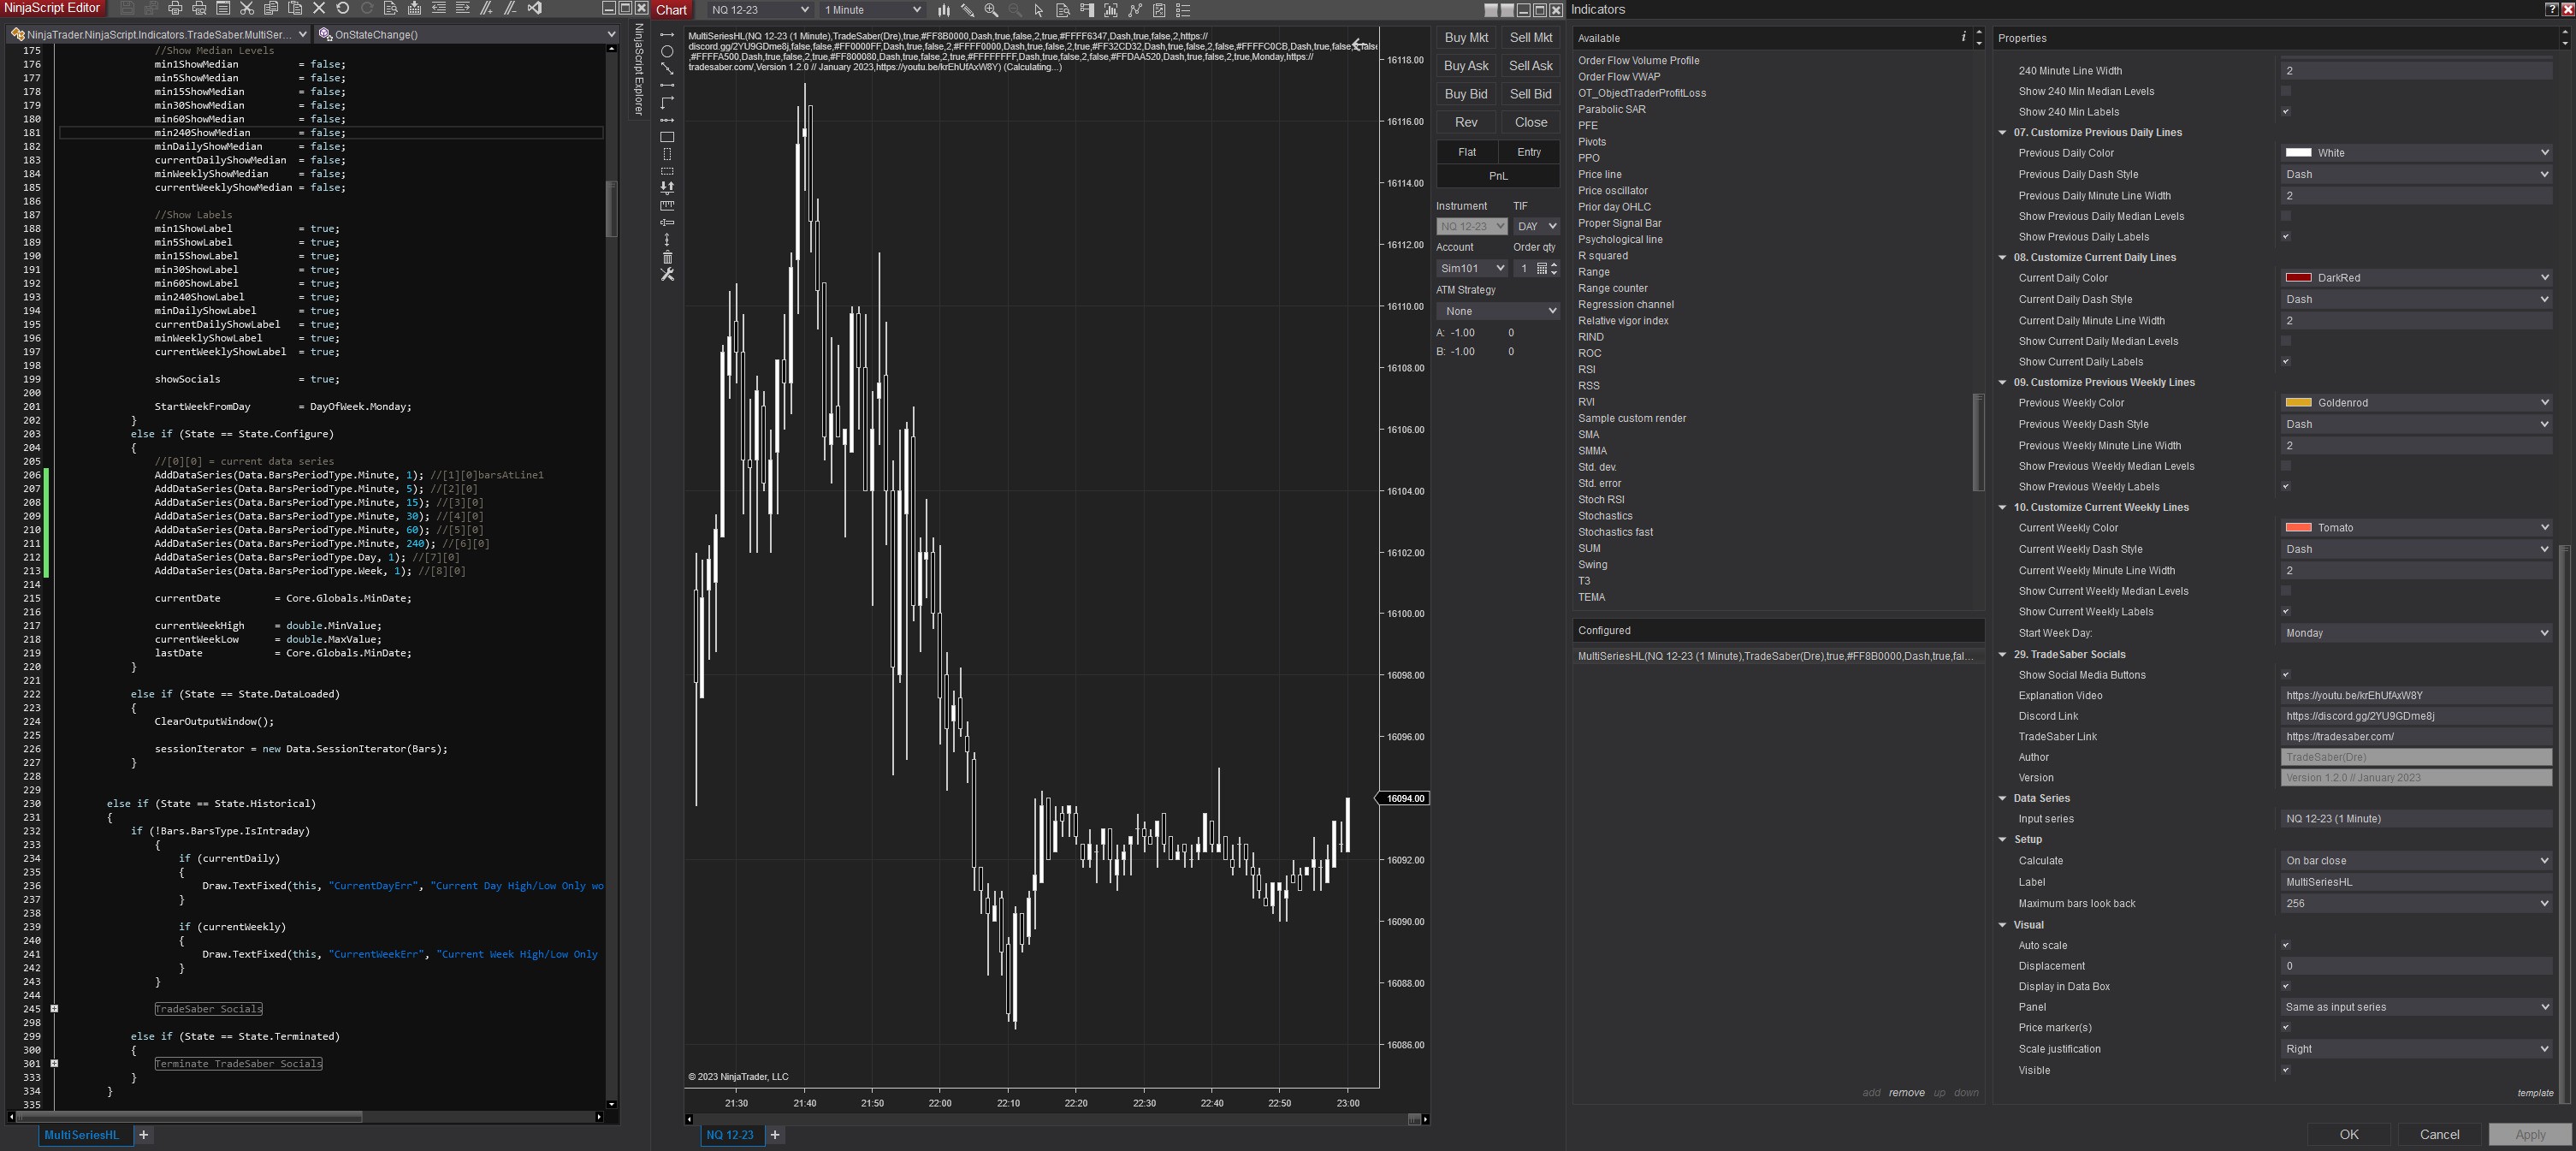This screenshot has width=2576, height=1151.
Task: Select the rectangle drawing tool
Action: pyautogui.click(x=667, y=137)
